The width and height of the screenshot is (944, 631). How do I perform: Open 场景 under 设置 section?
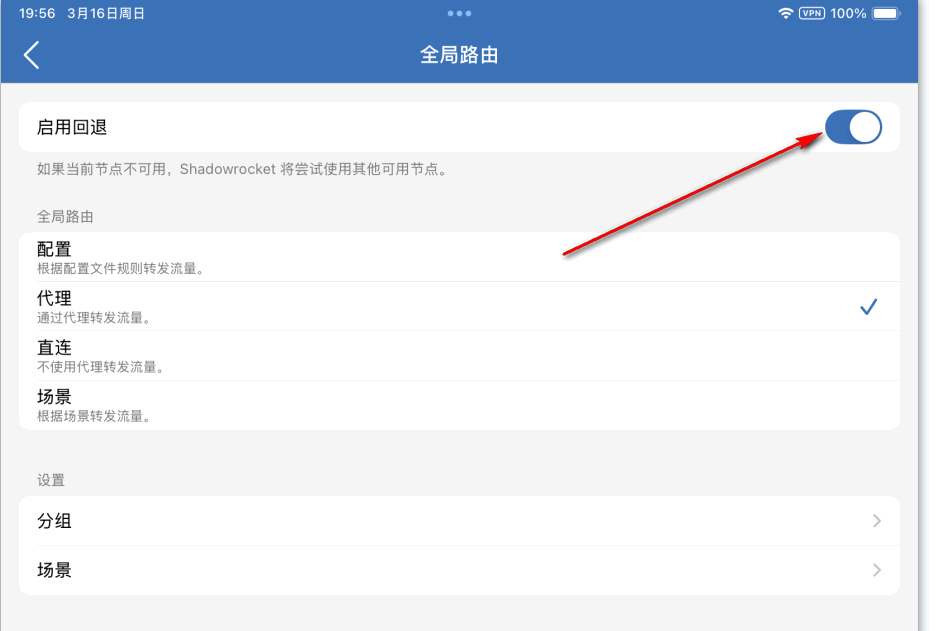pos(54,570)
